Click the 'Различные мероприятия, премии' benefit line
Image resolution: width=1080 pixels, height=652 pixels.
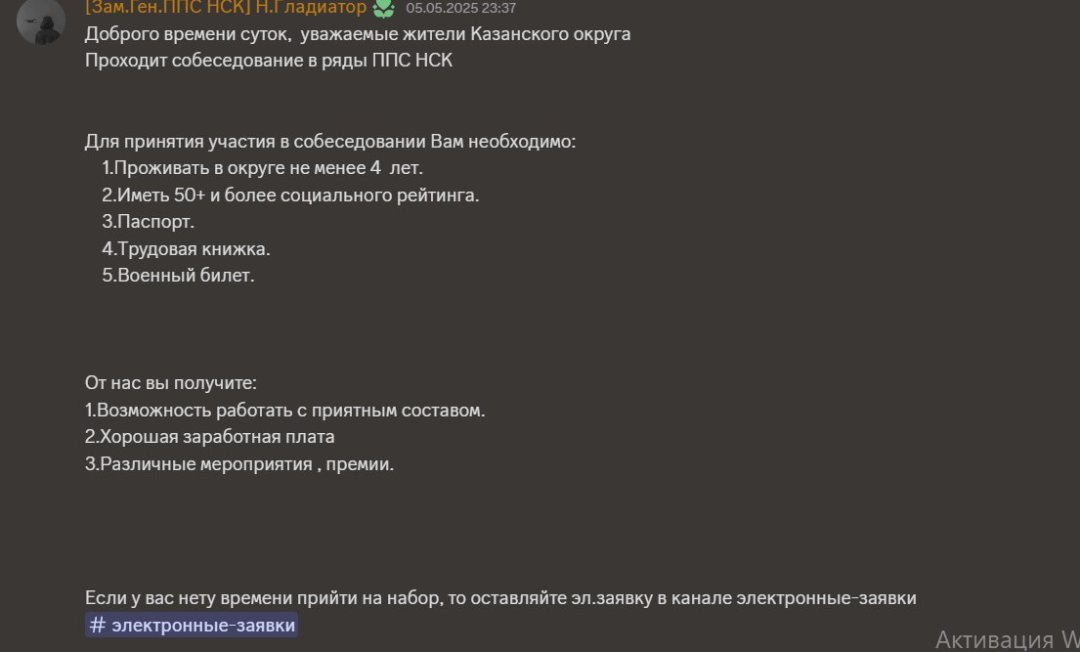click(x=240, y=464)
